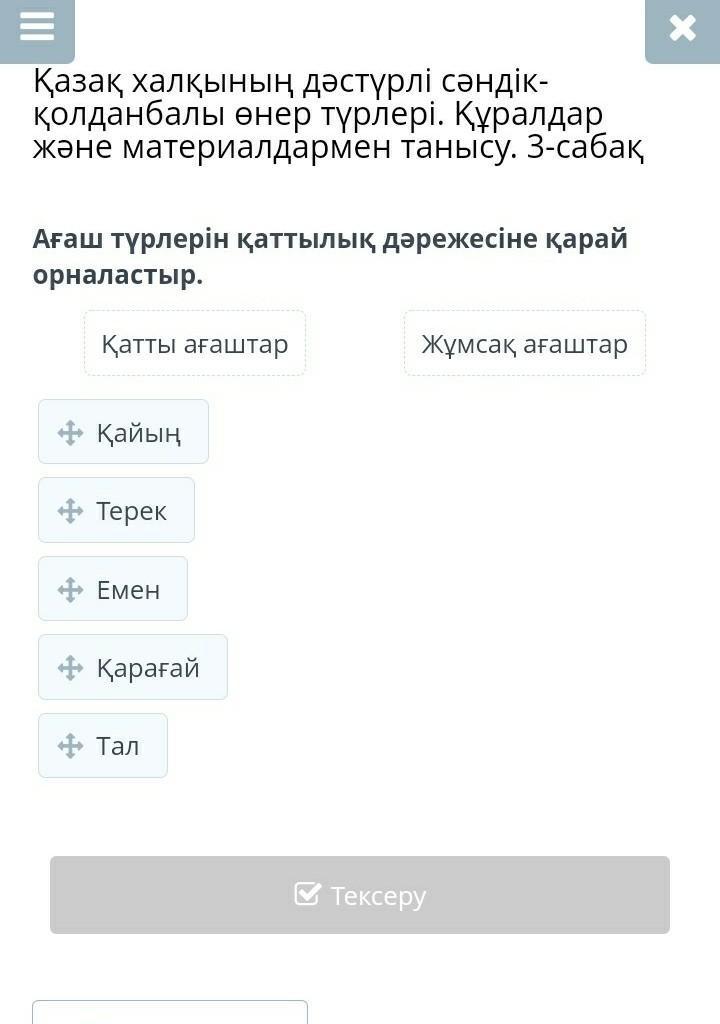Select the Тал word label
Viewport: 720px width, 1024px height.
click(x=118, y=746)
